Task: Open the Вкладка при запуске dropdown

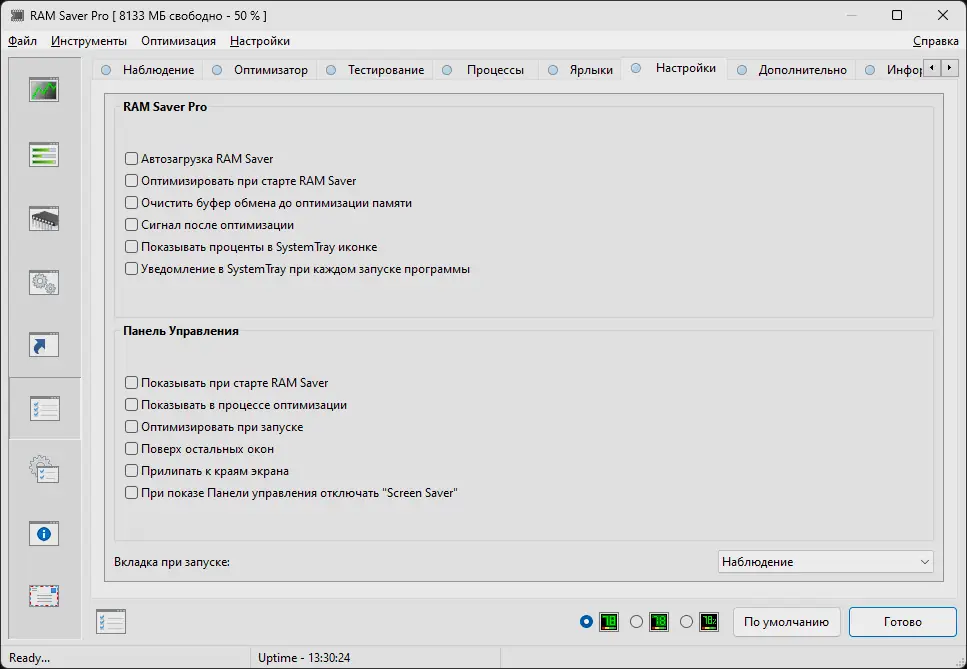Action: click(x=825, y=562)
